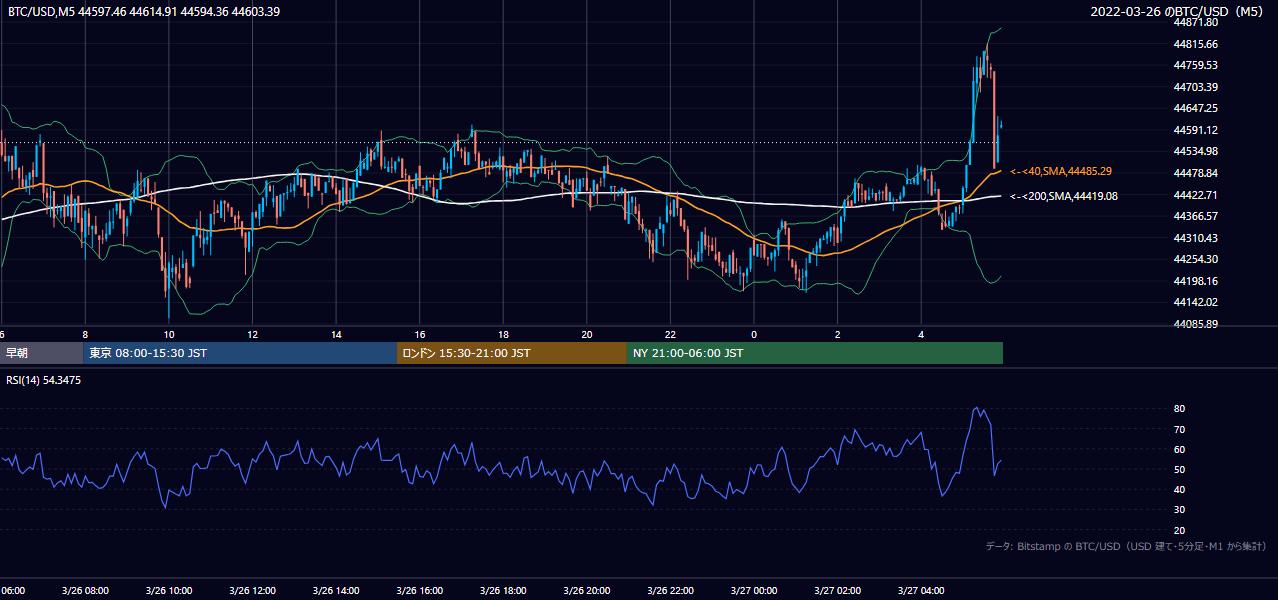The height and width of the screenshot is (600, 1278).
Task: Click the '3/26 08:00' bottom time label
Action: pyautogui.click(x=84, y=591)
